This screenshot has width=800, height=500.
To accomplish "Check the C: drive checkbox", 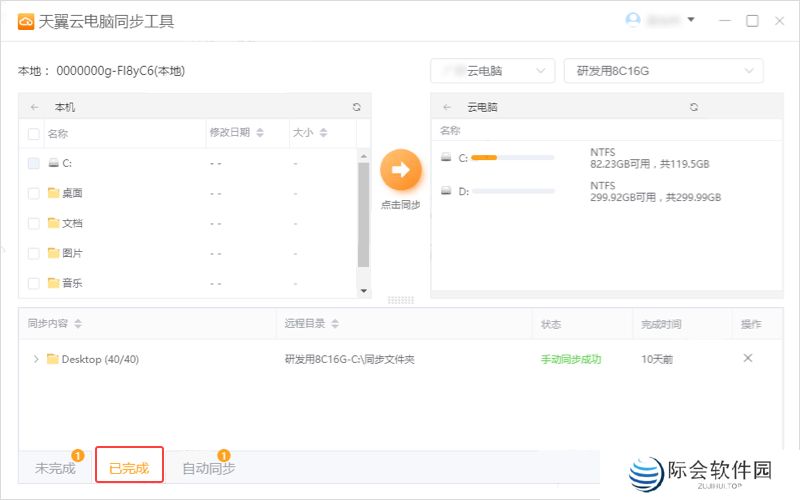I will click(x=34, y=163).
